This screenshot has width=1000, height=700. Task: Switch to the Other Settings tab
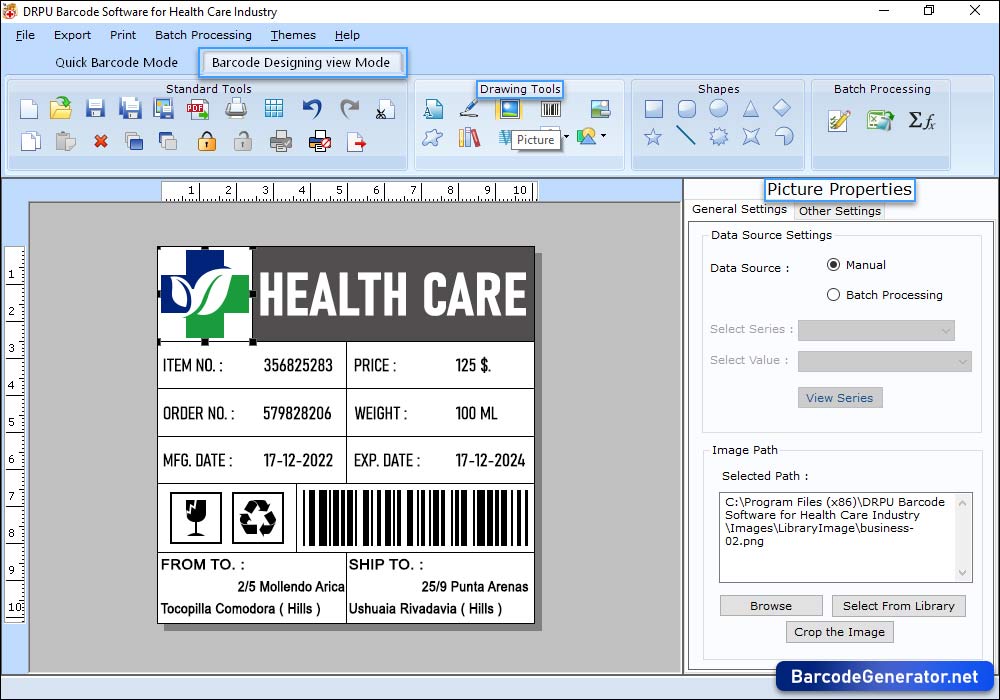point(839,211)
